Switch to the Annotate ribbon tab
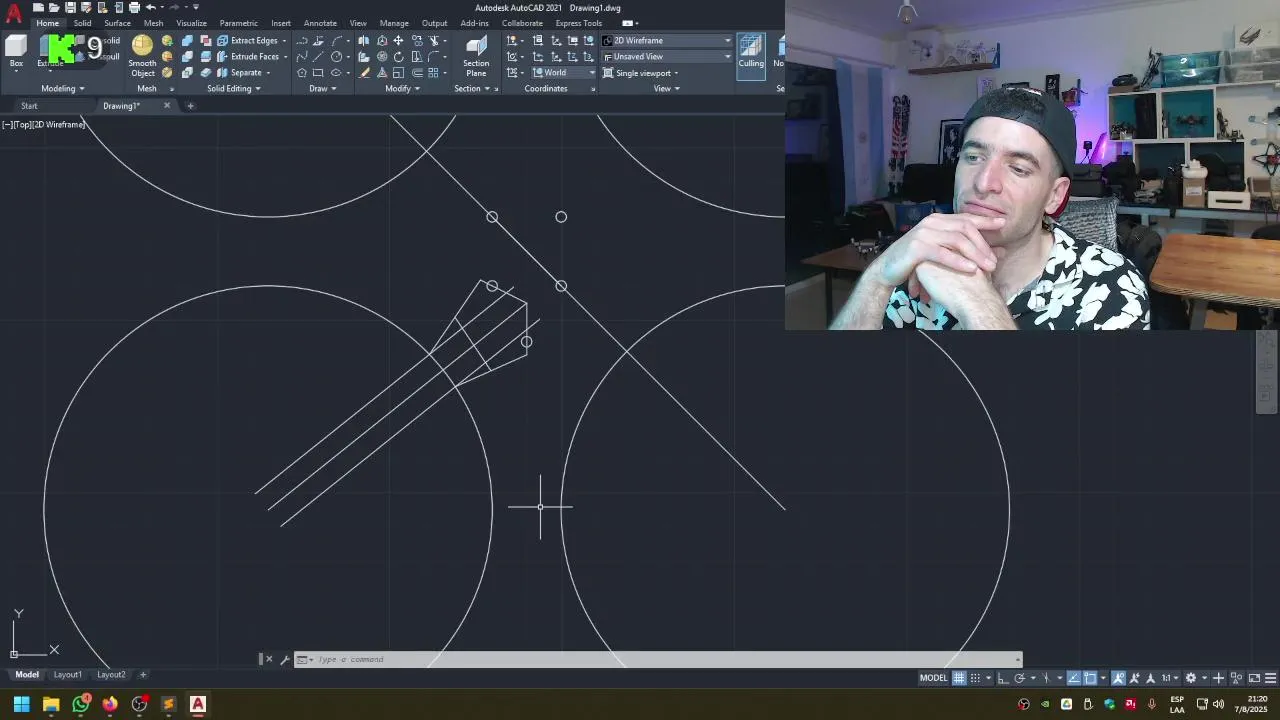Screen dimensions: 1280x720 (x=320, y=23)
